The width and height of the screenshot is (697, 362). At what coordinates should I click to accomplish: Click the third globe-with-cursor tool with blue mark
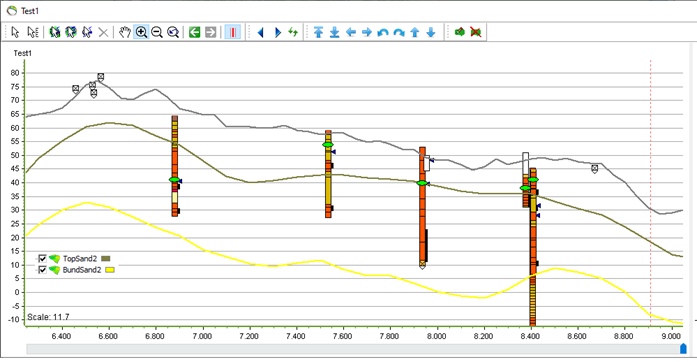(x=87, y=32)
